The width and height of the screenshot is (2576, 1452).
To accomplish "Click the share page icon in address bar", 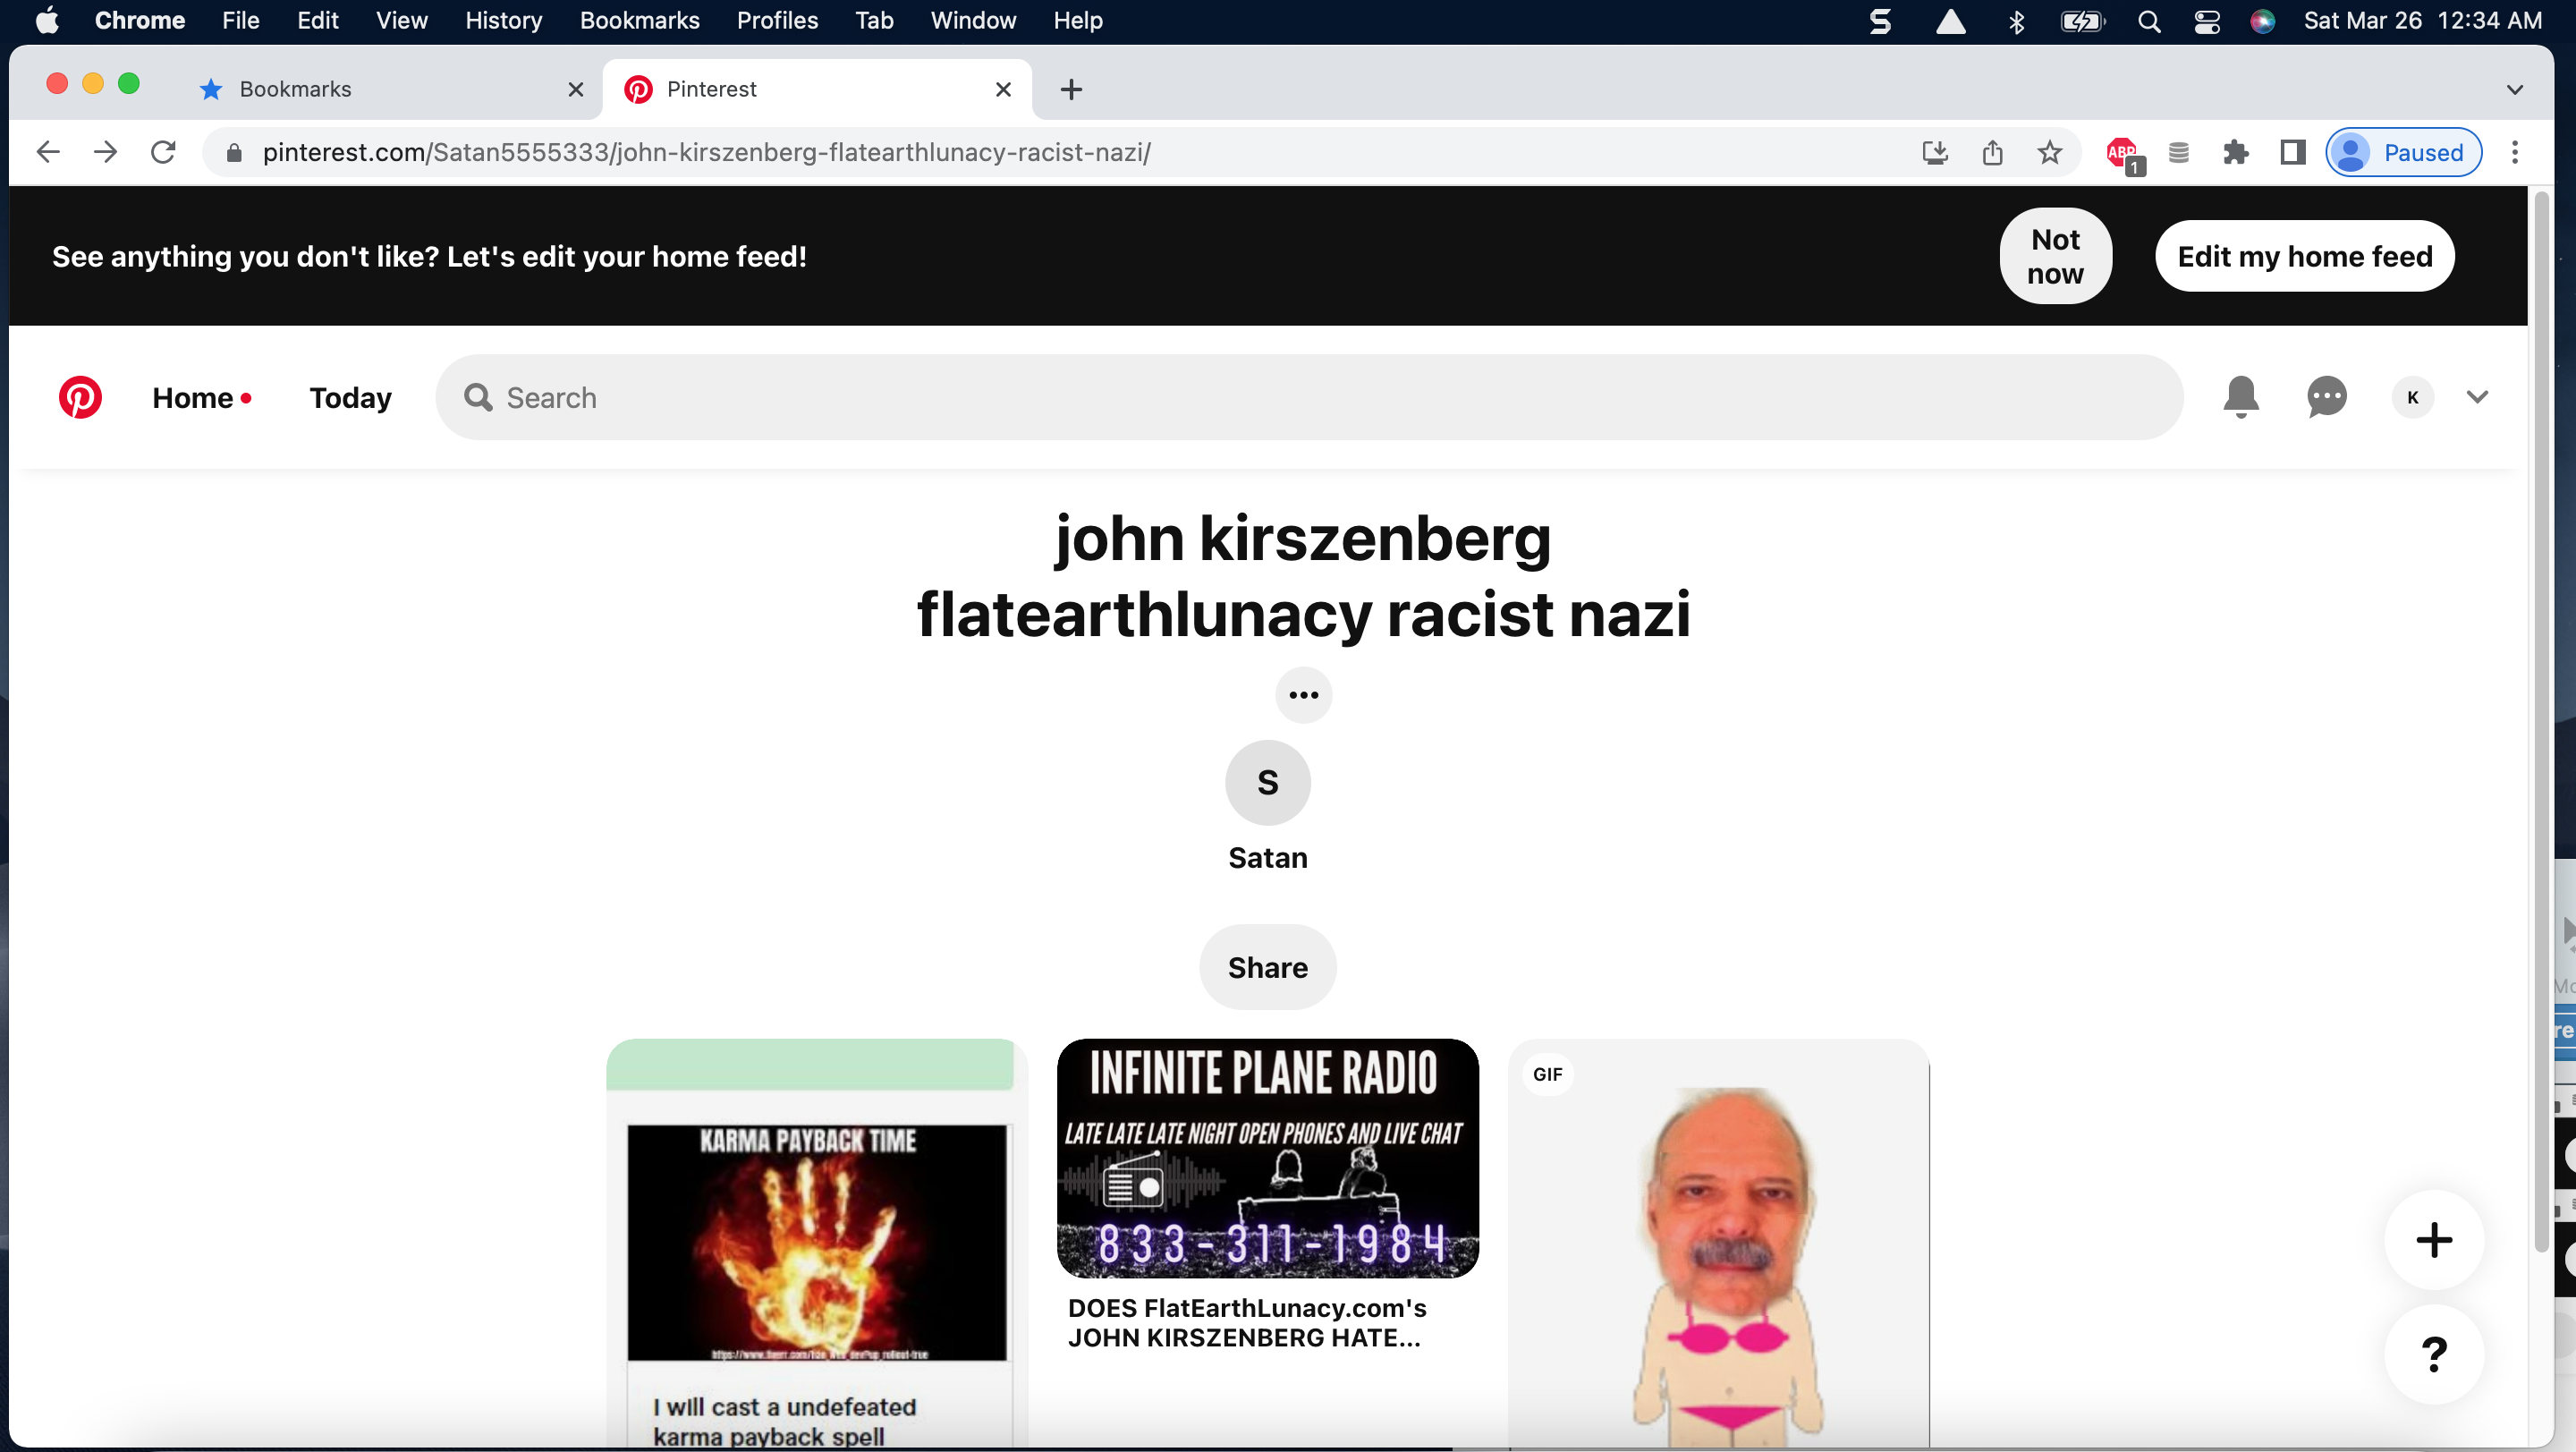I will pos(1992,152).
